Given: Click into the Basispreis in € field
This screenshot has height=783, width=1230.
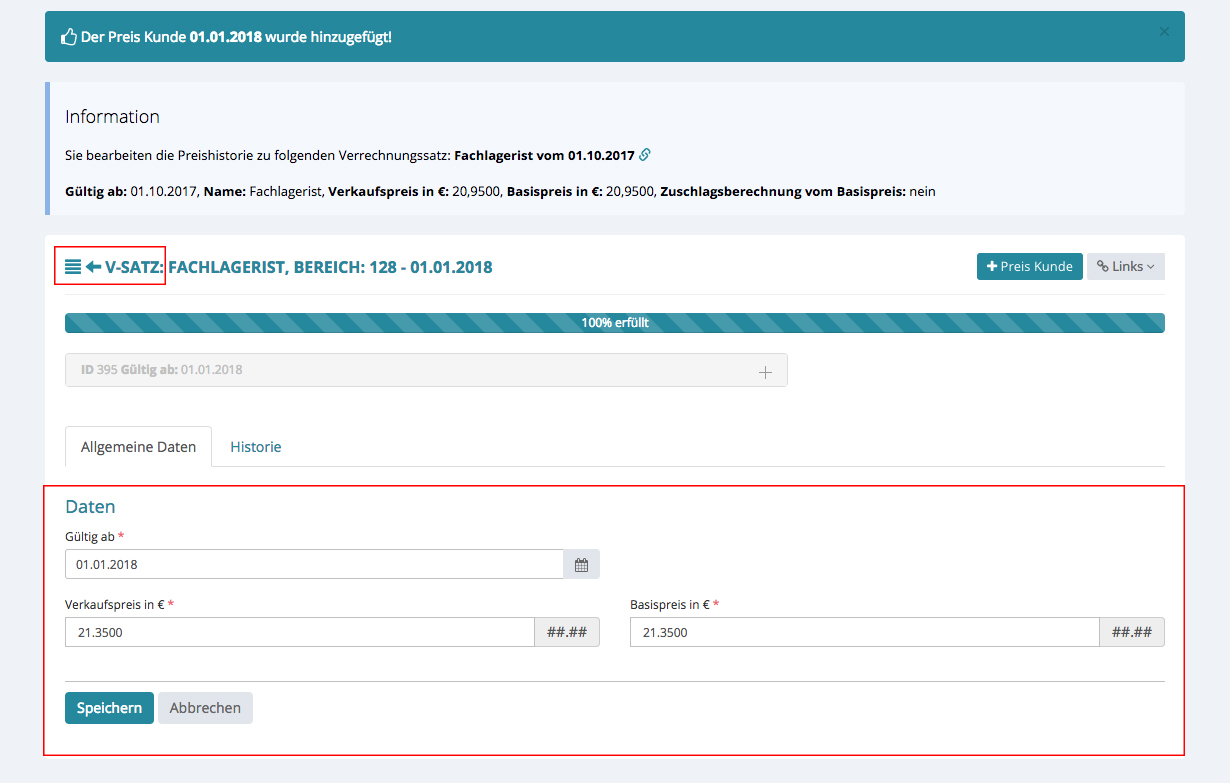Looking at the screenshot, I should [864, 632].
